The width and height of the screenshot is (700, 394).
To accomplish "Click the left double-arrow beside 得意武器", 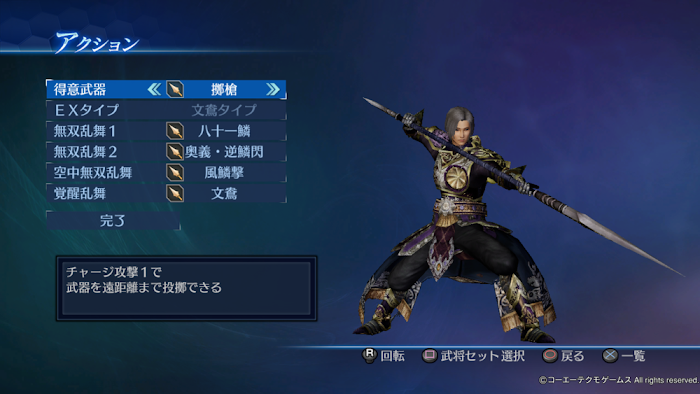I will 154,89.
